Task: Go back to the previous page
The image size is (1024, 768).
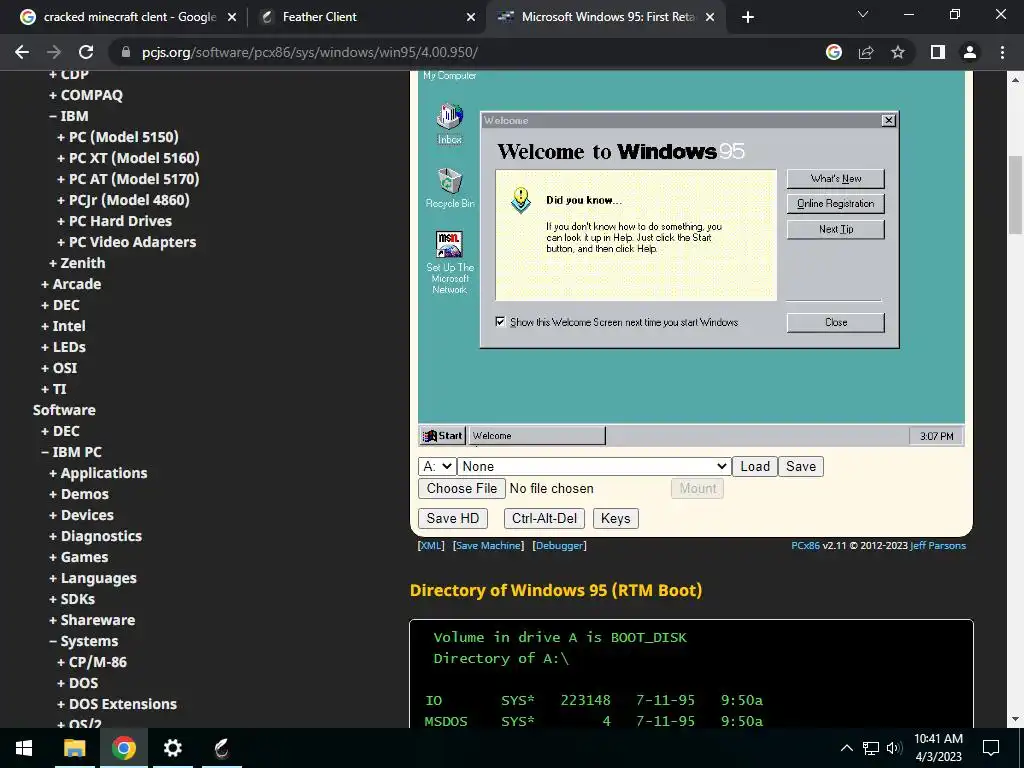Action: 22,52
